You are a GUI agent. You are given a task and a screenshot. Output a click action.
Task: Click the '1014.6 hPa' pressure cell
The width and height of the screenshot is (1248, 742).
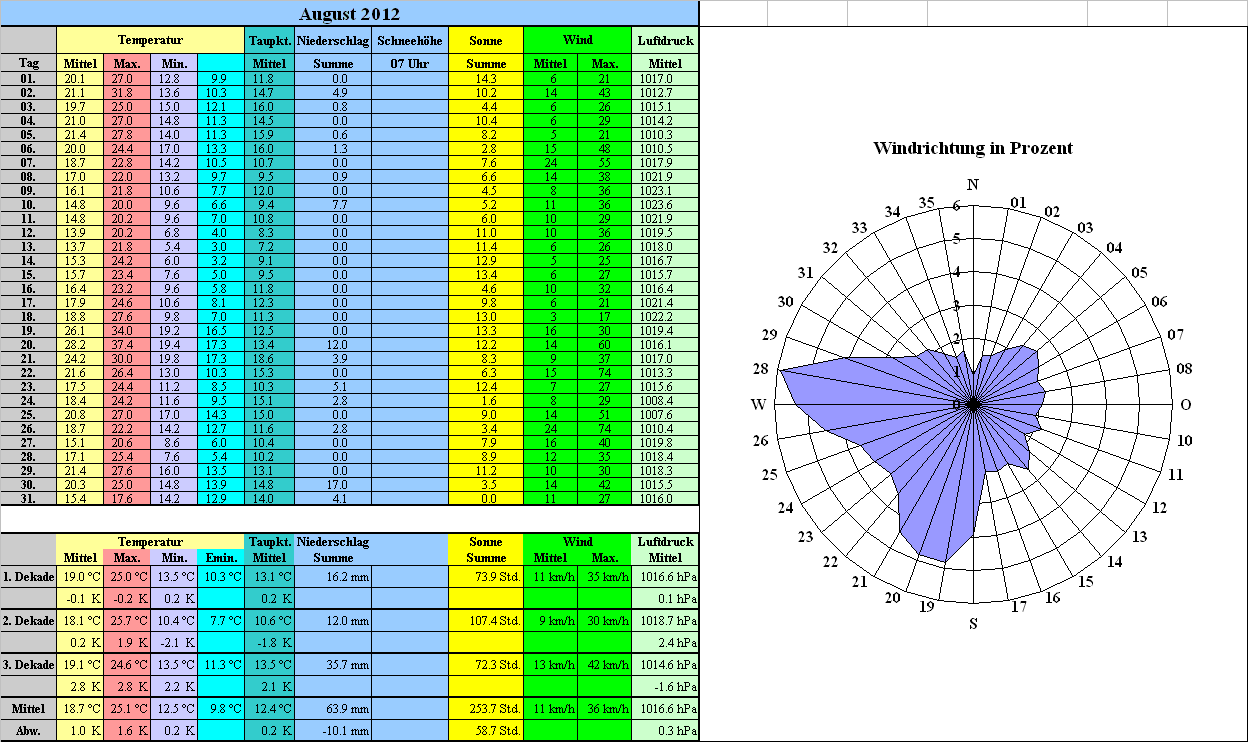665,664
